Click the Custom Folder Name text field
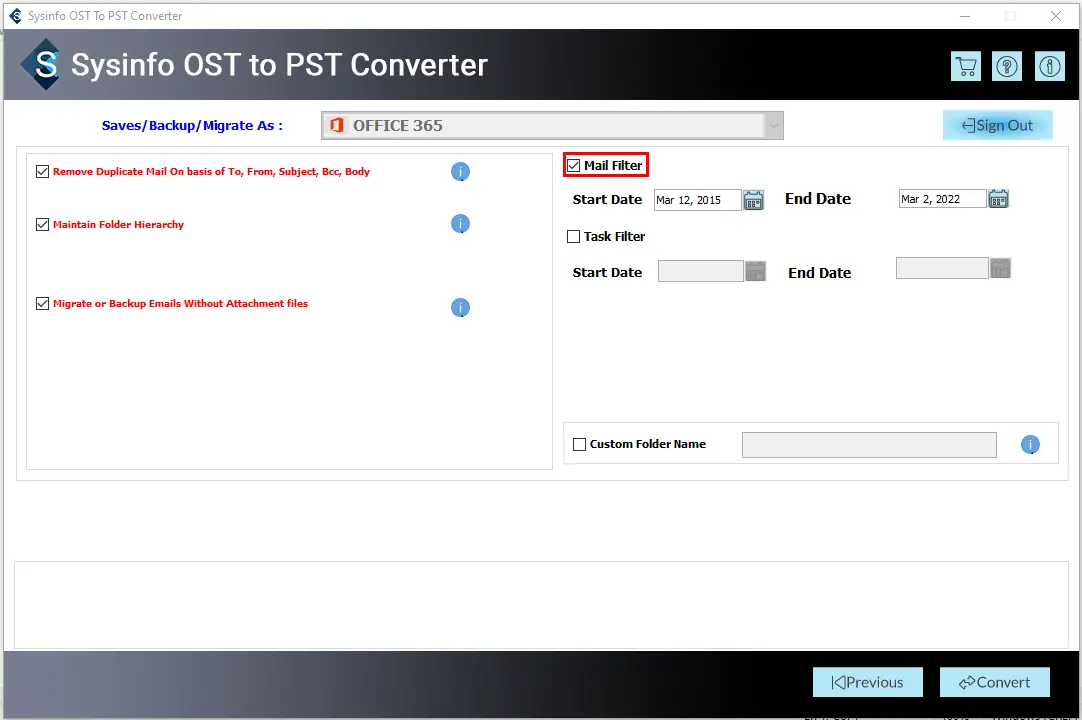 click(x=869, y=445)
